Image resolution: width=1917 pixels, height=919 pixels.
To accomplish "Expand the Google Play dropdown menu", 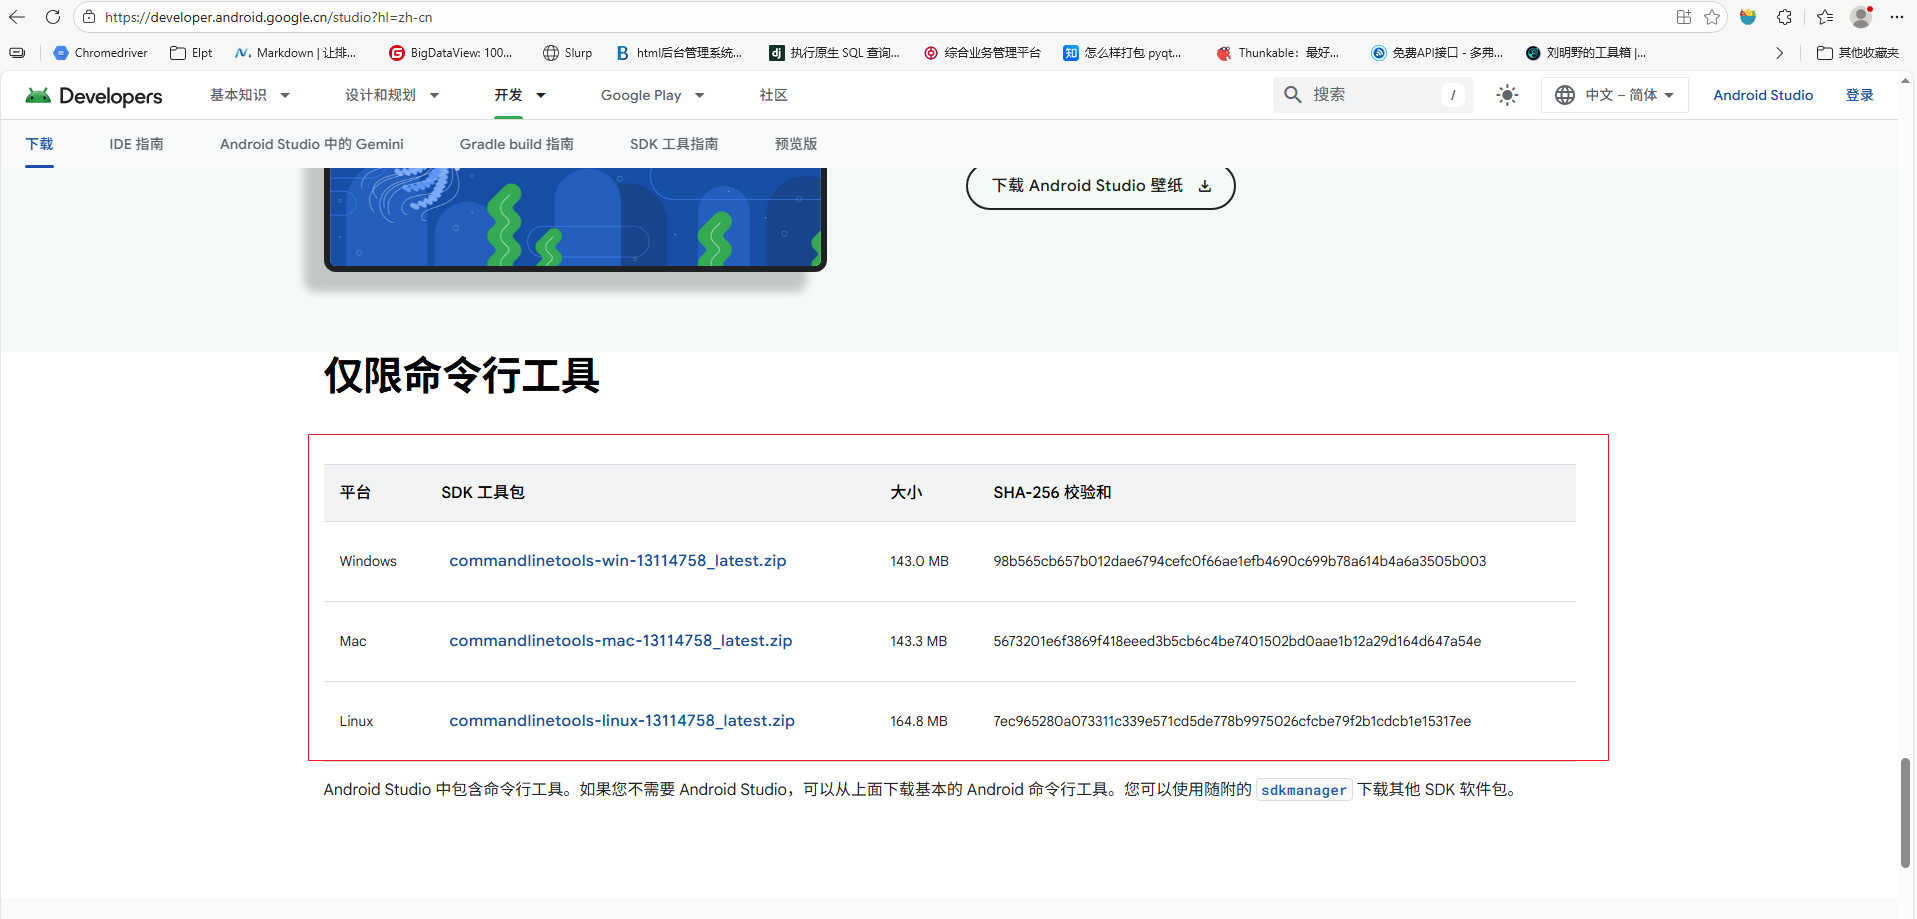I will (652, 95).
